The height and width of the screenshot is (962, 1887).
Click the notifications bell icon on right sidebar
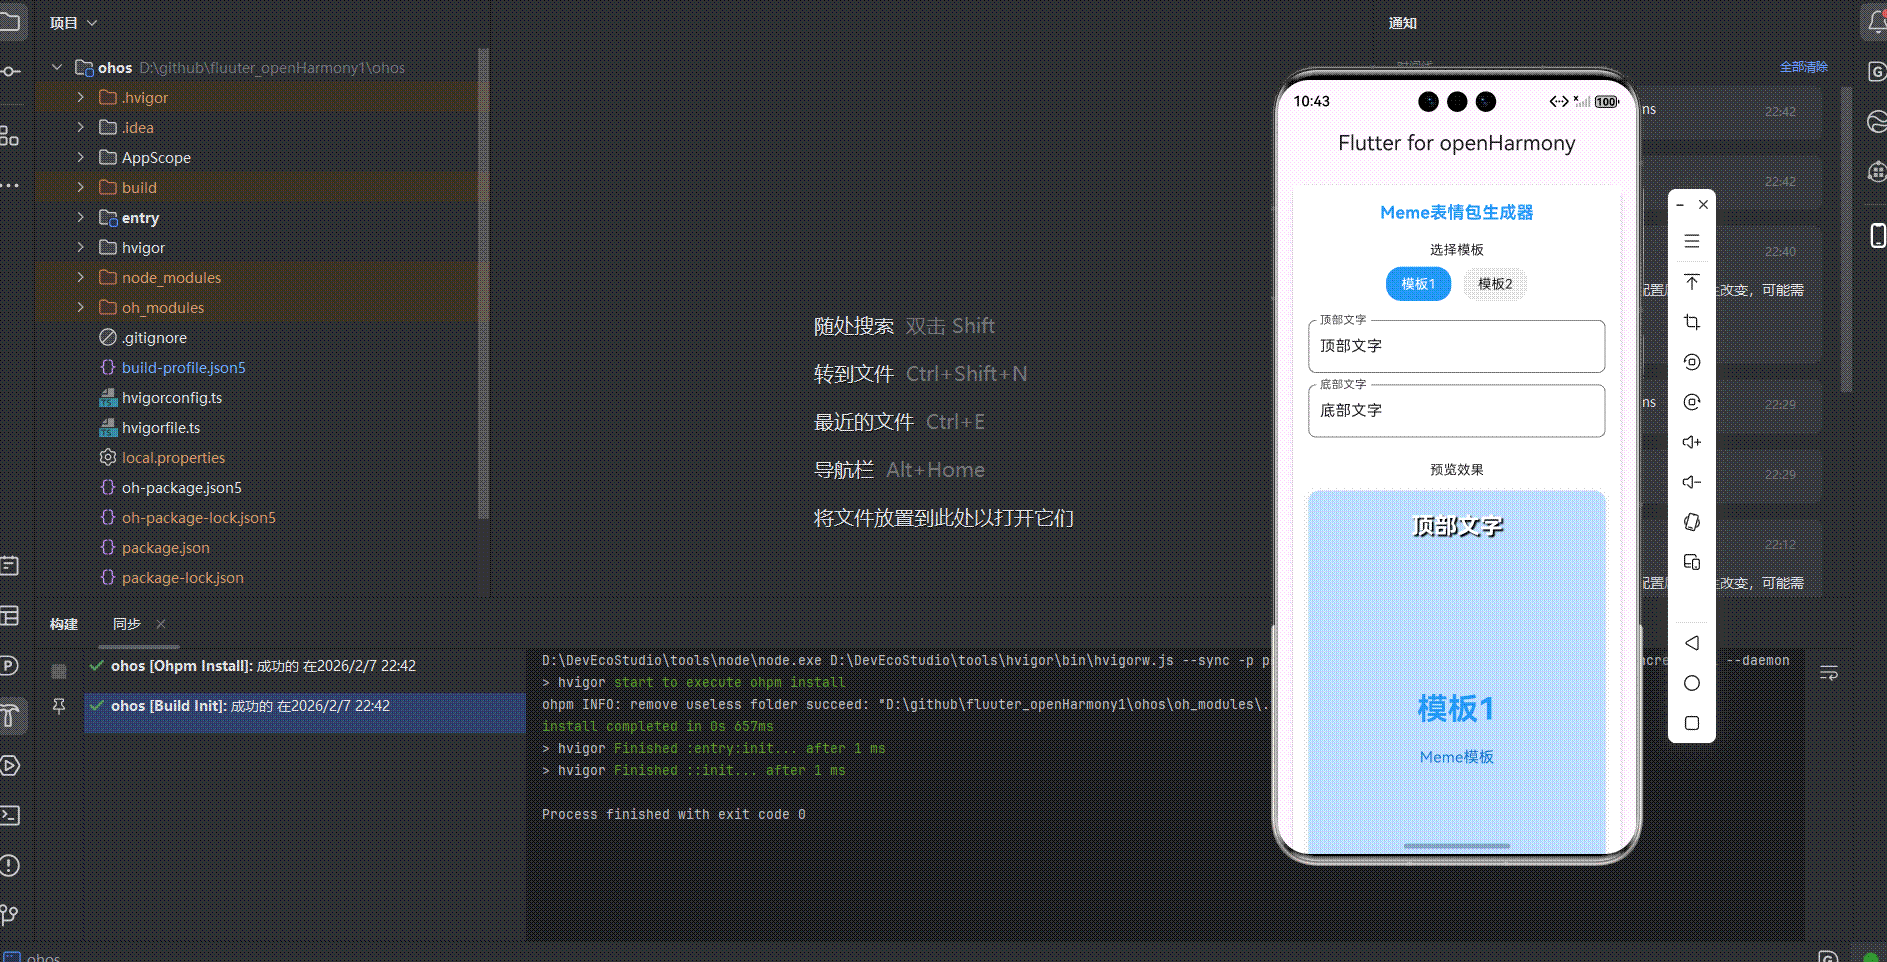tap(1877, 22)
